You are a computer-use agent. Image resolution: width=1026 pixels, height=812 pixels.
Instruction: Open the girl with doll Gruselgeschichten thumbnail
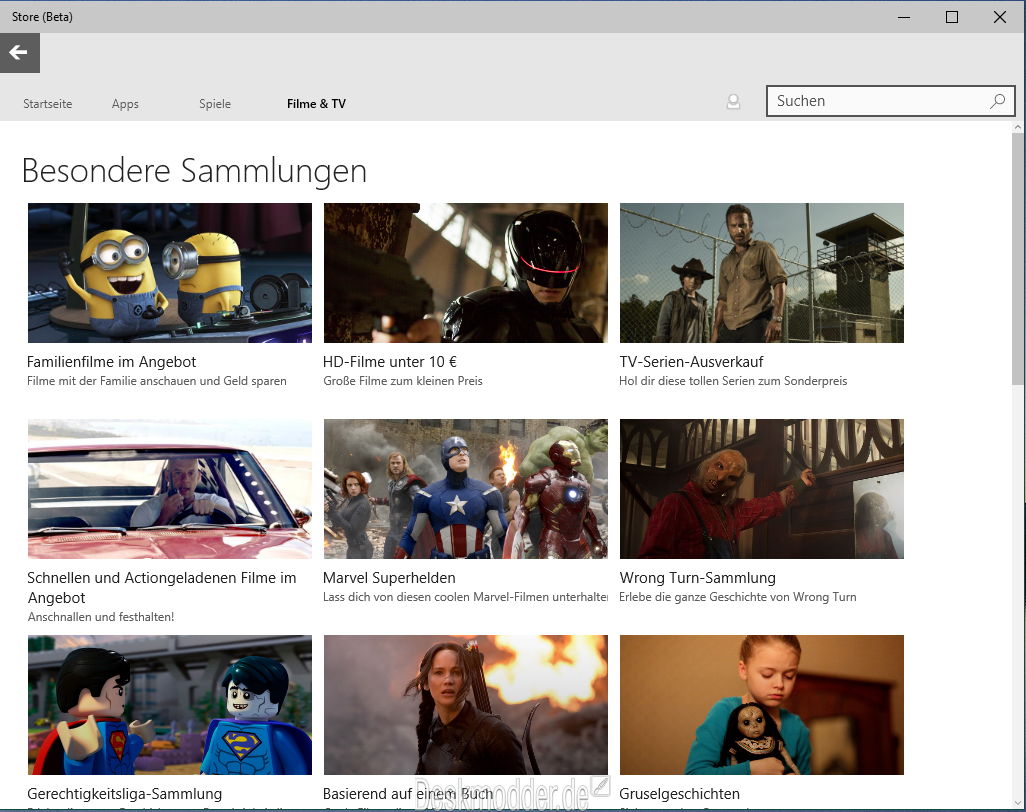click(x=762, y=705)
